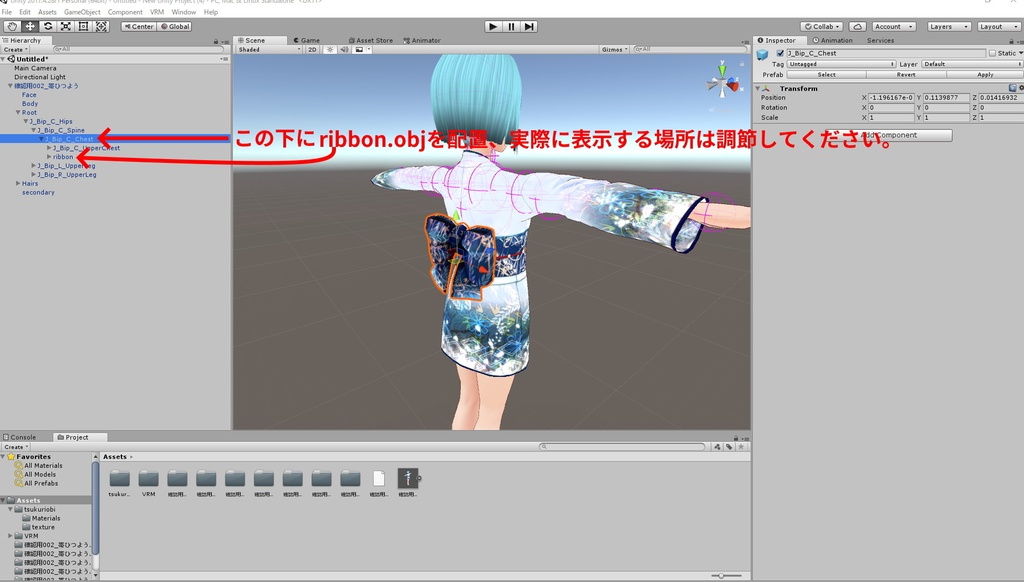Toggle 2D mode in Scene view
The image size is (1024, 582).
pyautogui.click(x=313, y=49)
